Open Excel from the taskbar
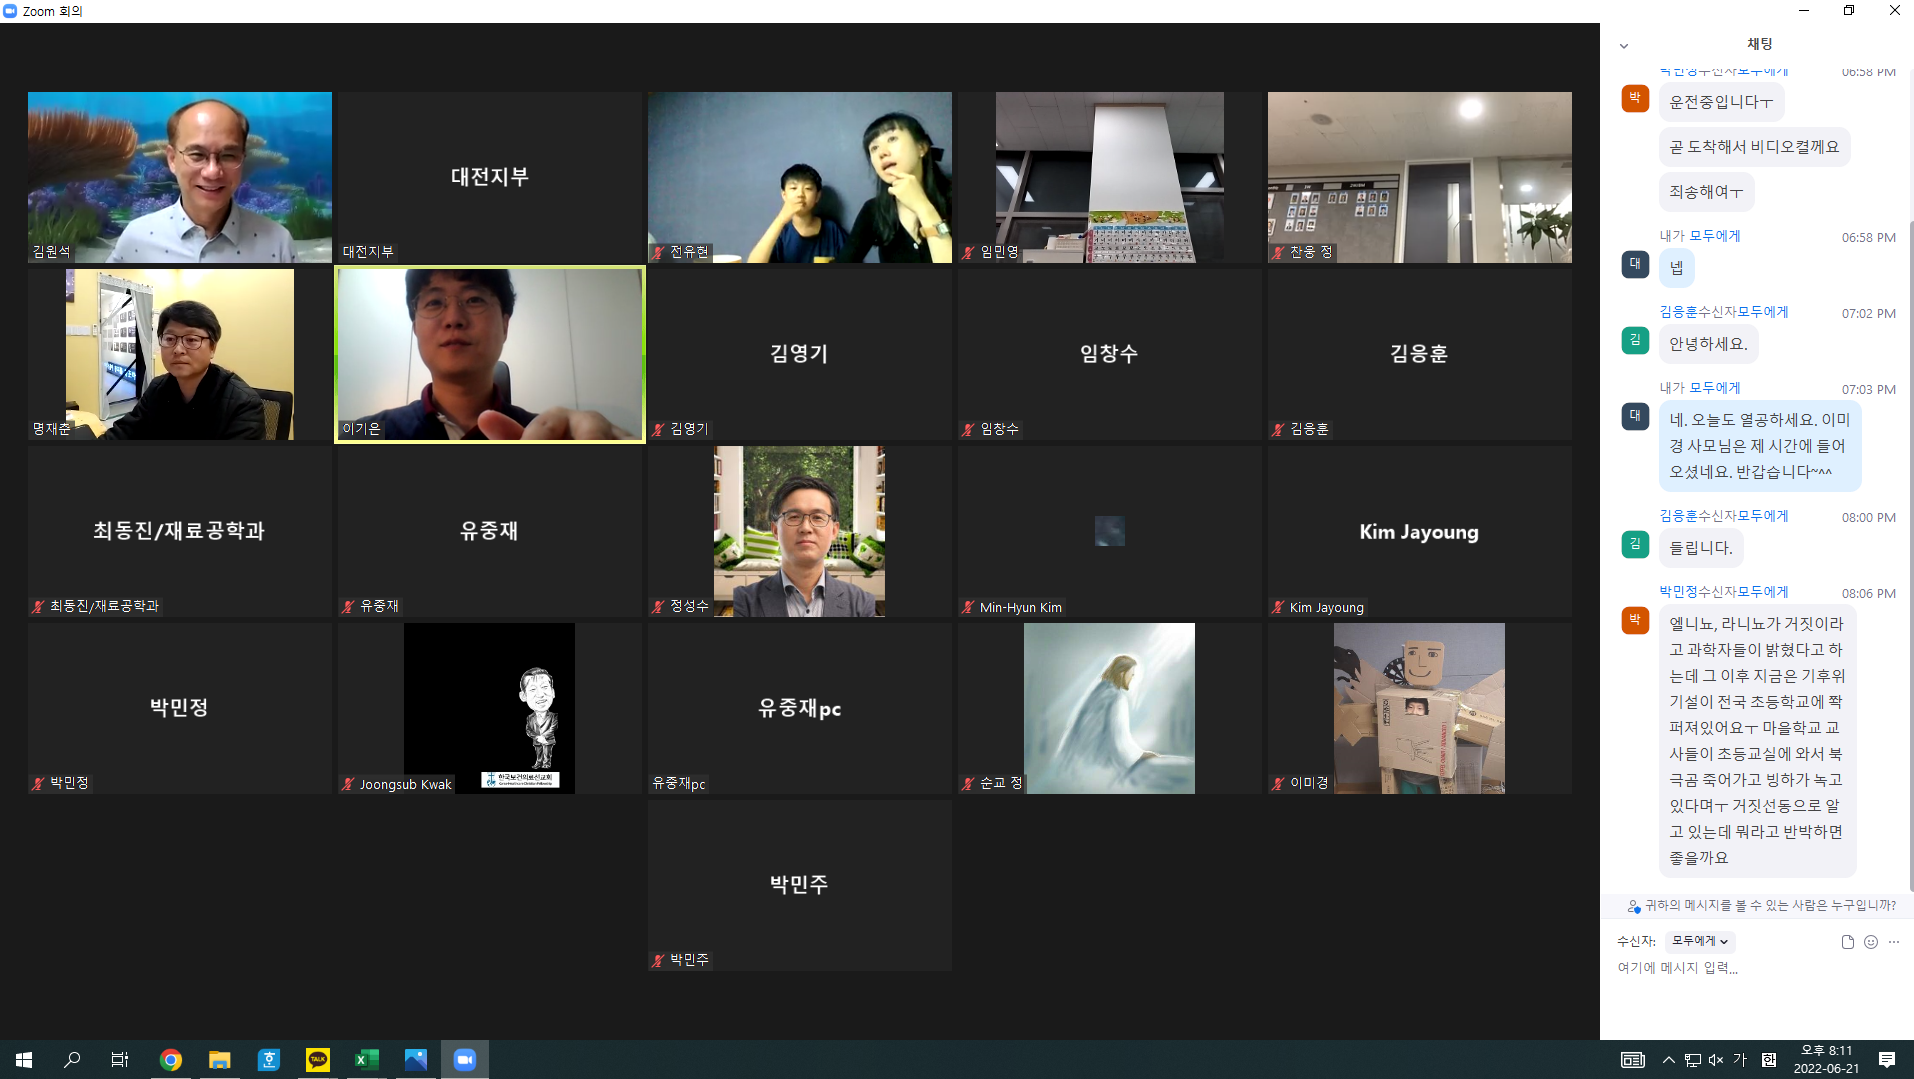The image size is (1914, 1079). [x=367, y=1060]
